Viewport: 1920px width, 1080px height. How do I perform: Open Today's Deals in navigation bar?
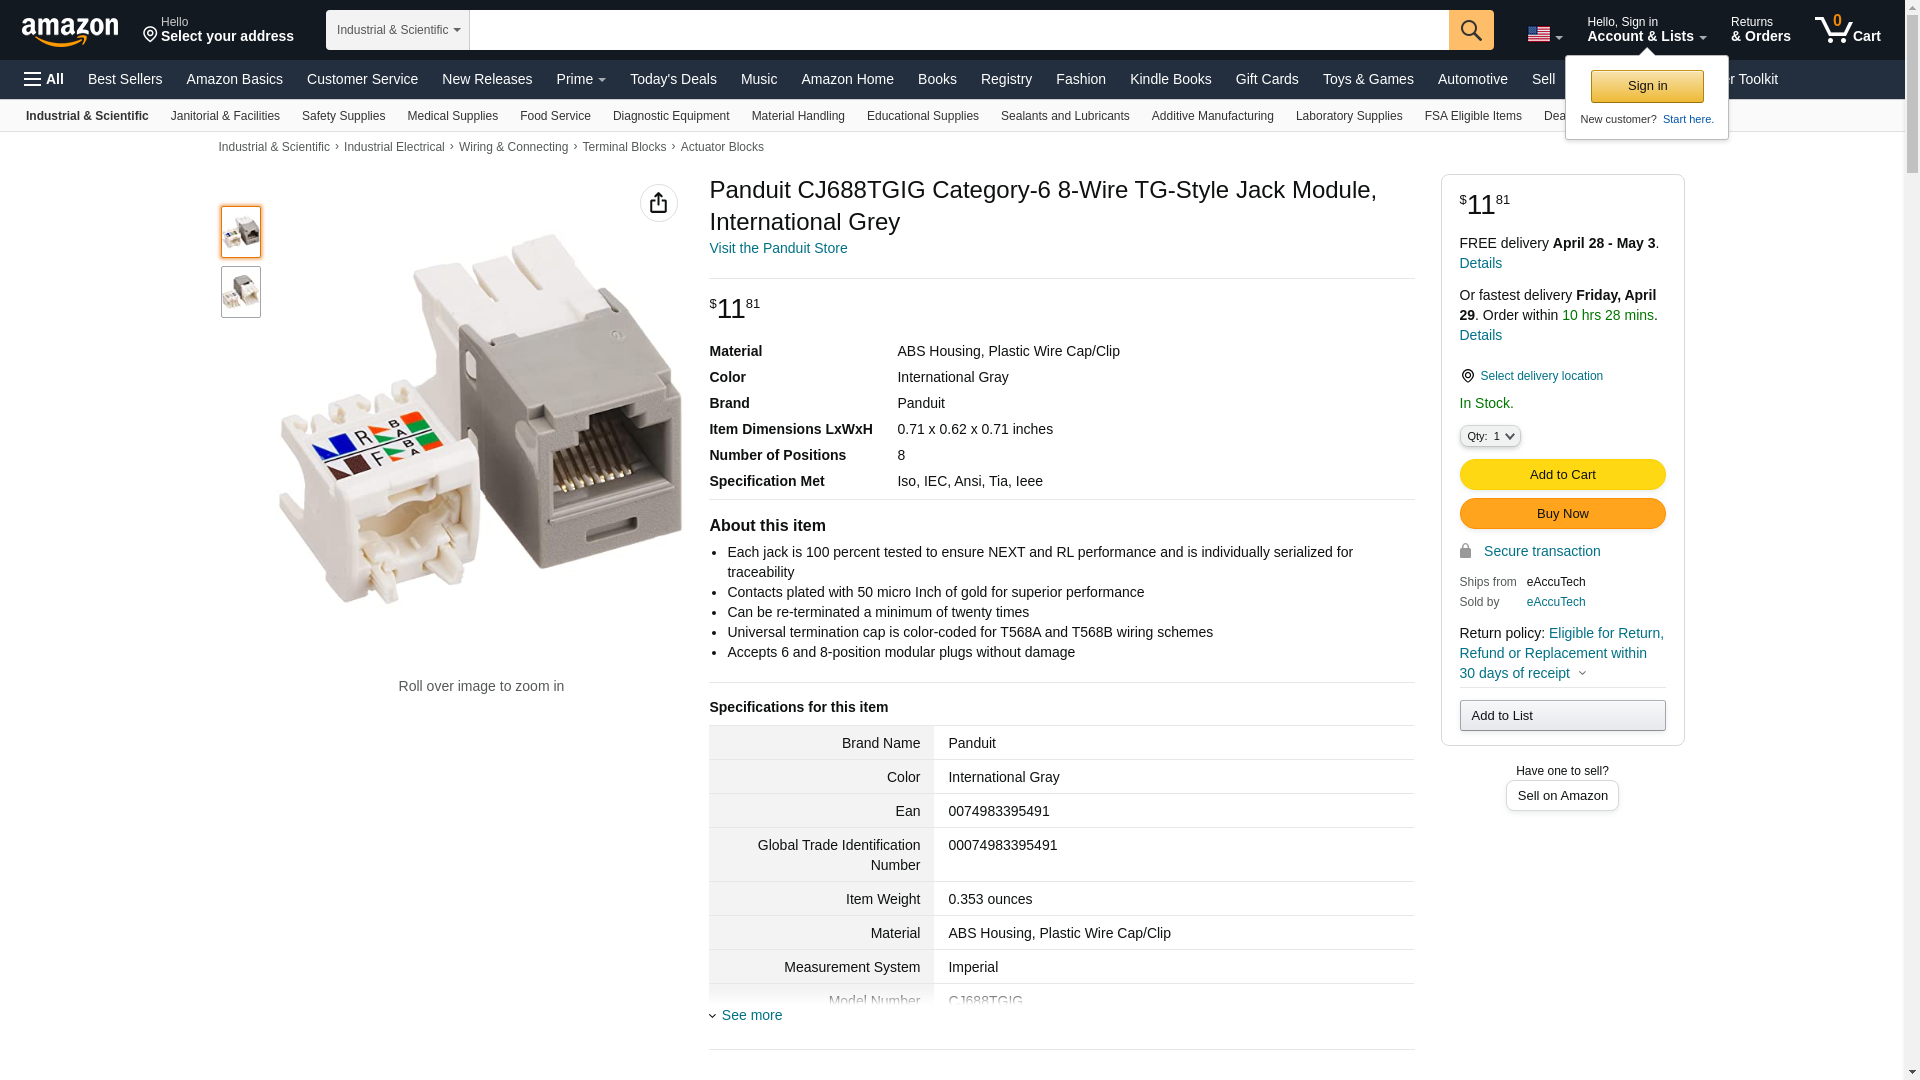673,79
